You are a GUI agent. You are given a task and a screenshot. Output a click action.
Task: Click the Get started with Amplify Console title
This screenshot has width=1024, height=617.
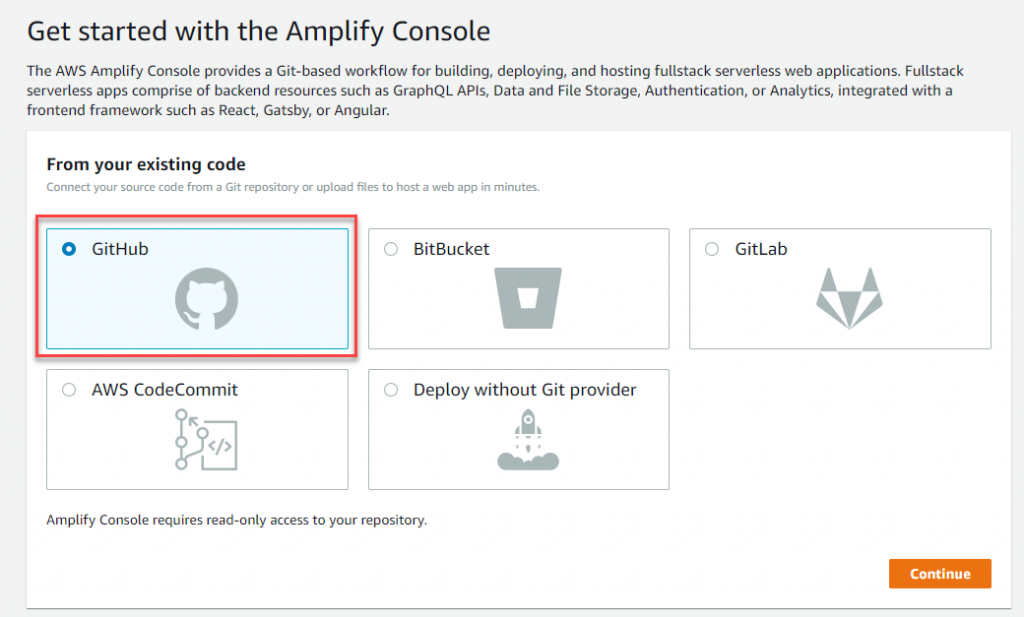tap(257, 31)
